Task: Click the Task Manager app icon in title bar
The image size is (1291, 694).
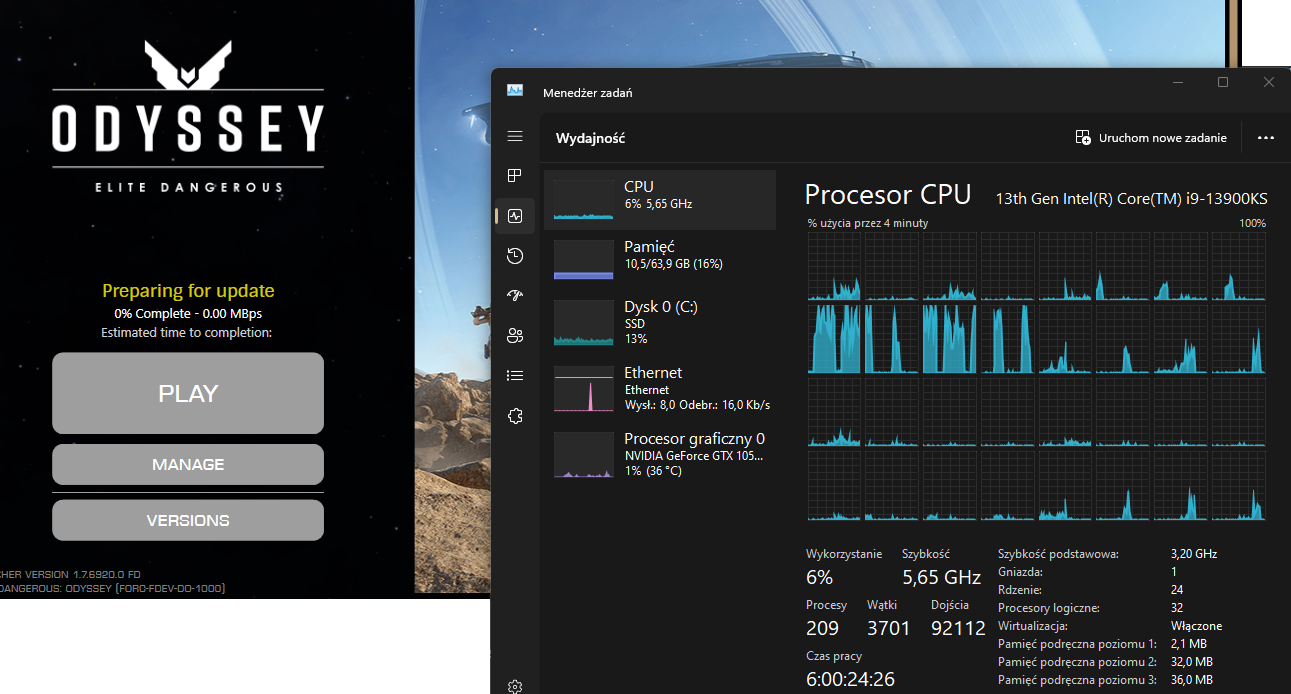Action: tap(515, 91)
